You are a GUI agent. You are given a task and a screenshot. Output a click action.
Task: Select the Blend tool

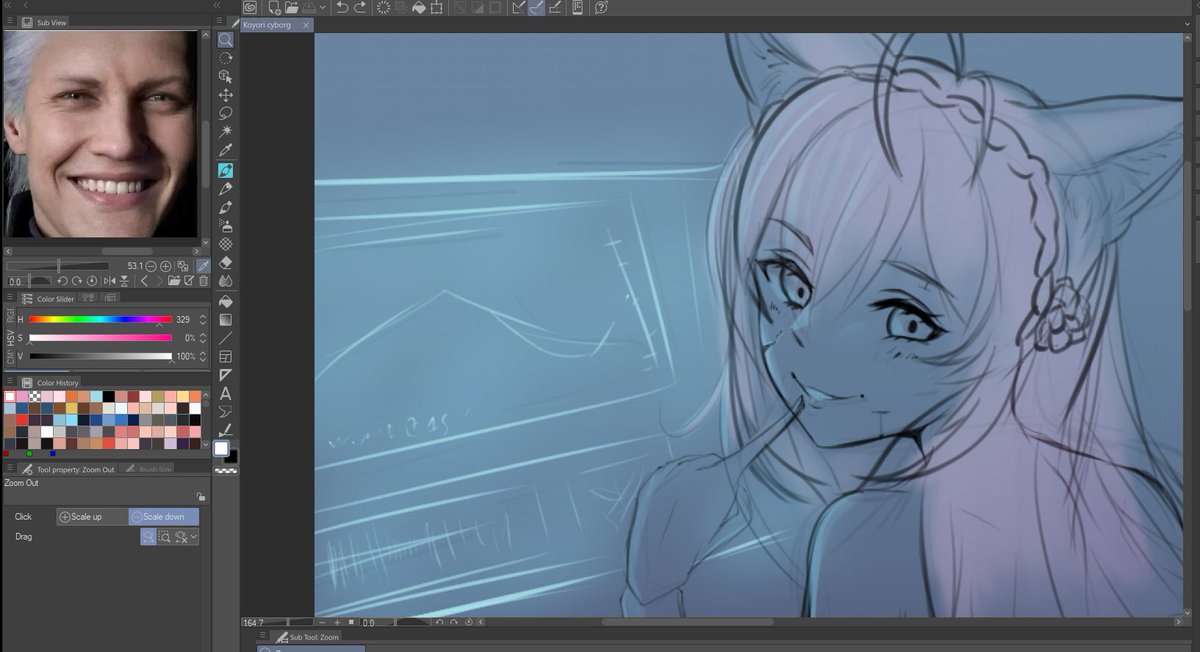tap(226, 281)
